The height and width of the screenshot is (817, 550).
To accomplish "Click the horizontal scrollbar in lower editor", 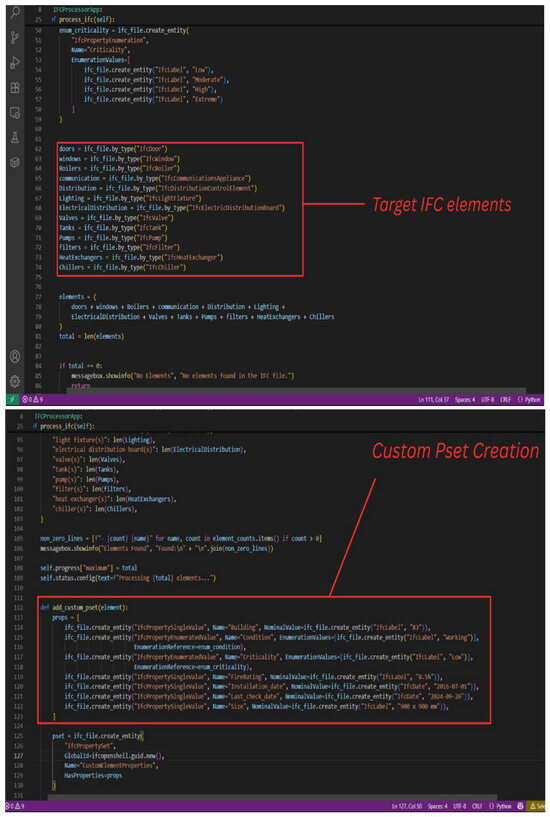I will (272, 797).
